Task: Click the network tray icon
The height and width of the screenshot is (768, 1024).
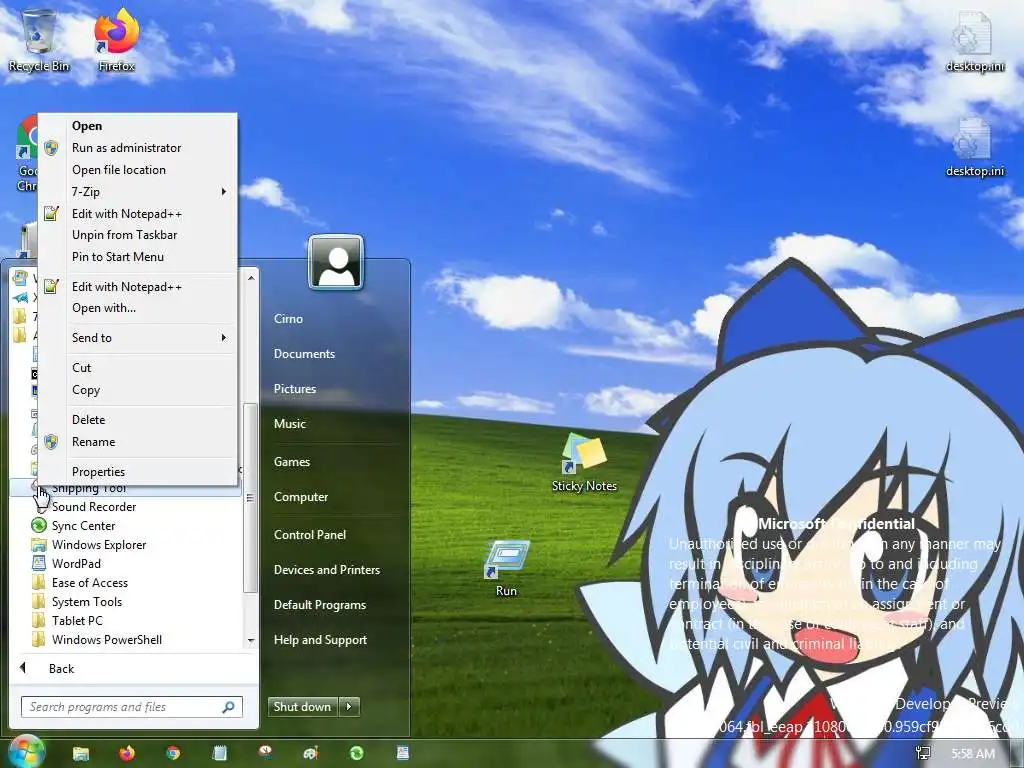Action: 923,754
